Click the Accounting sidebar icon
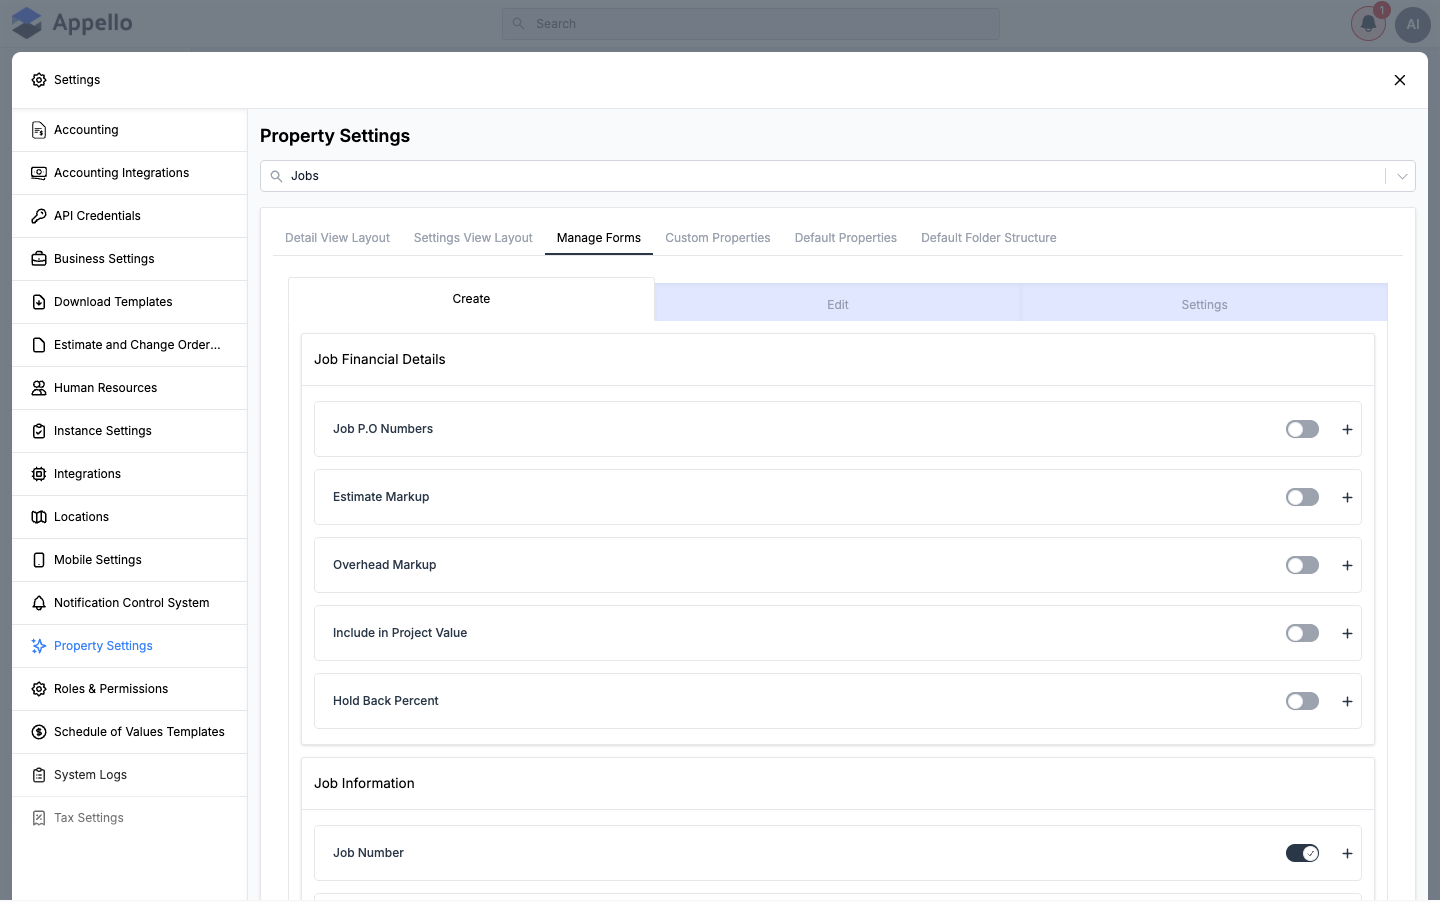 pyautogui.click(x=39, y=130)
